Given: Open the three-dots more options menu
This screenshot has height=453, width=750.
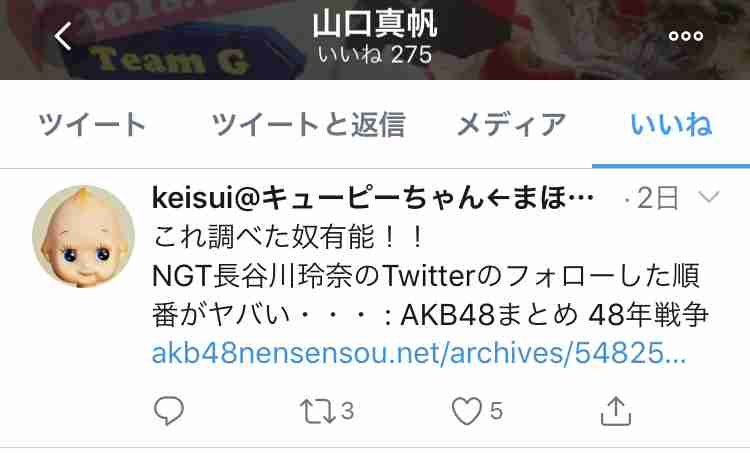Looking at the screenshot, I should click(685, 36).
